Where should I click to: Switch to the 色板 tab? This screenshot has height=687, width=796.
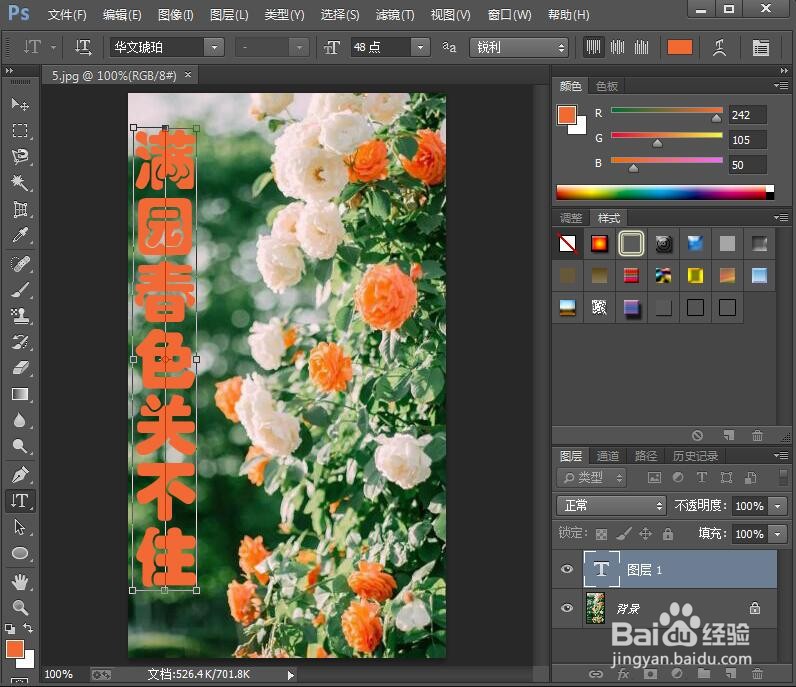pyautogui.click(x=607, y=86)
